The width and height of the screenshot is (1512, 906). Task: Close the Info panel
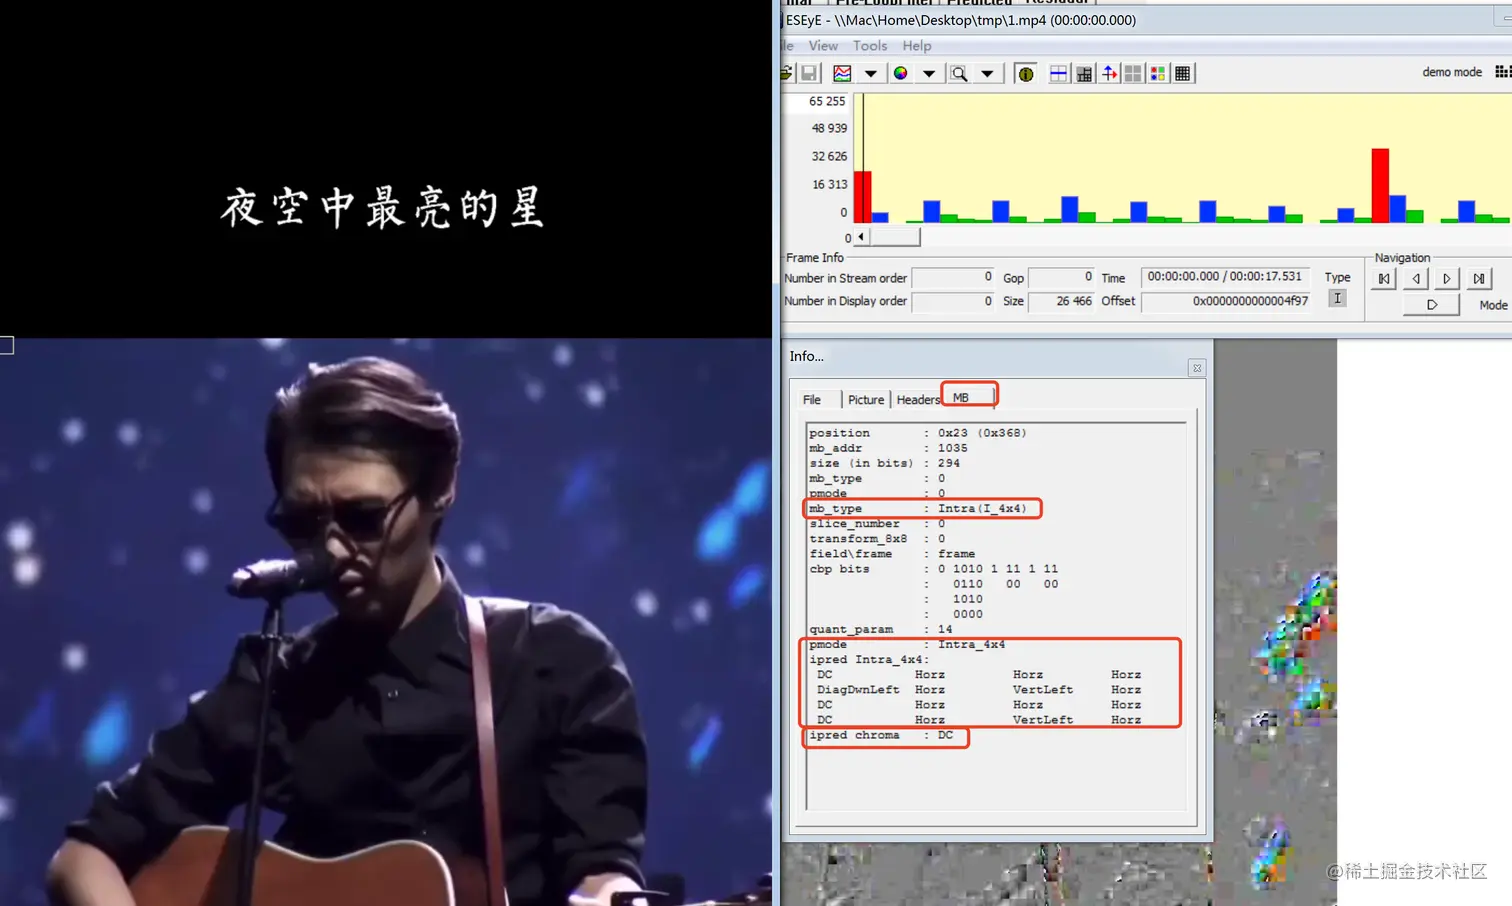1196,368
